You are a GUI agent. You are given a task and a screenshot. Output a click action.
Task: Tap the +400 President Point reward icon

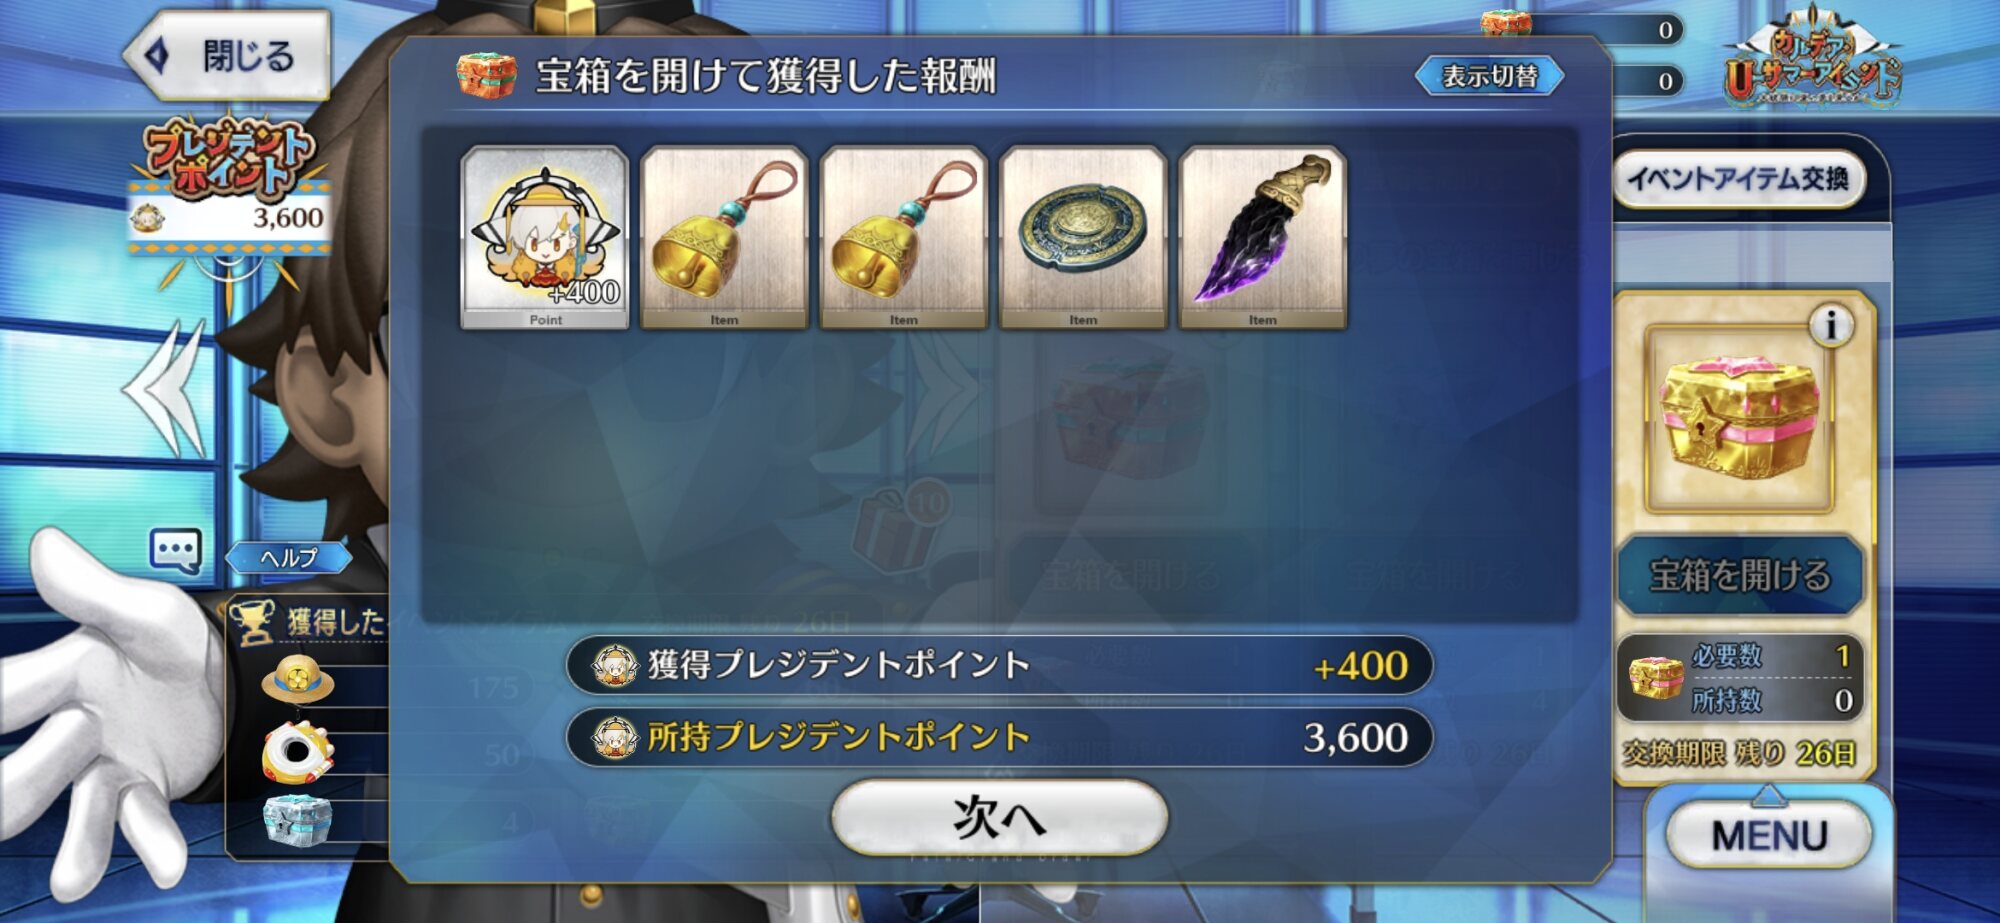545,238
